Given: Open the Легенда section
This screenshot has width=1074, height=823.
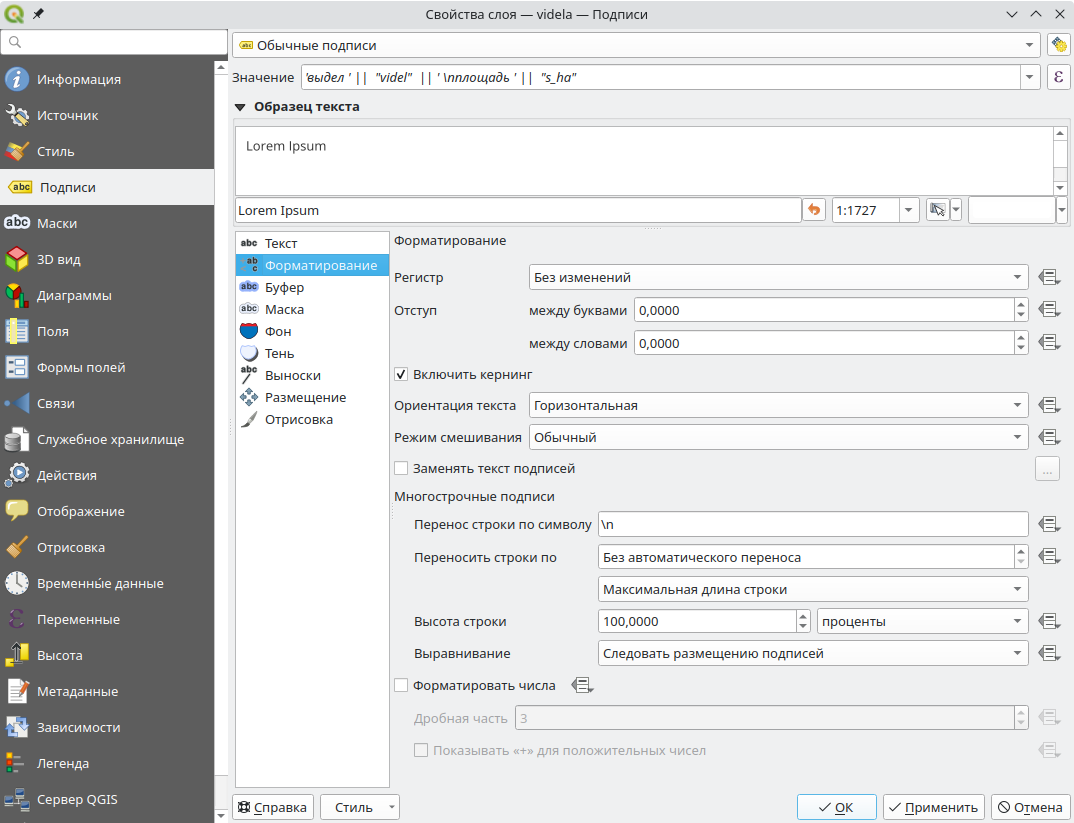Looking at the screenshot, I should [108, 763].
